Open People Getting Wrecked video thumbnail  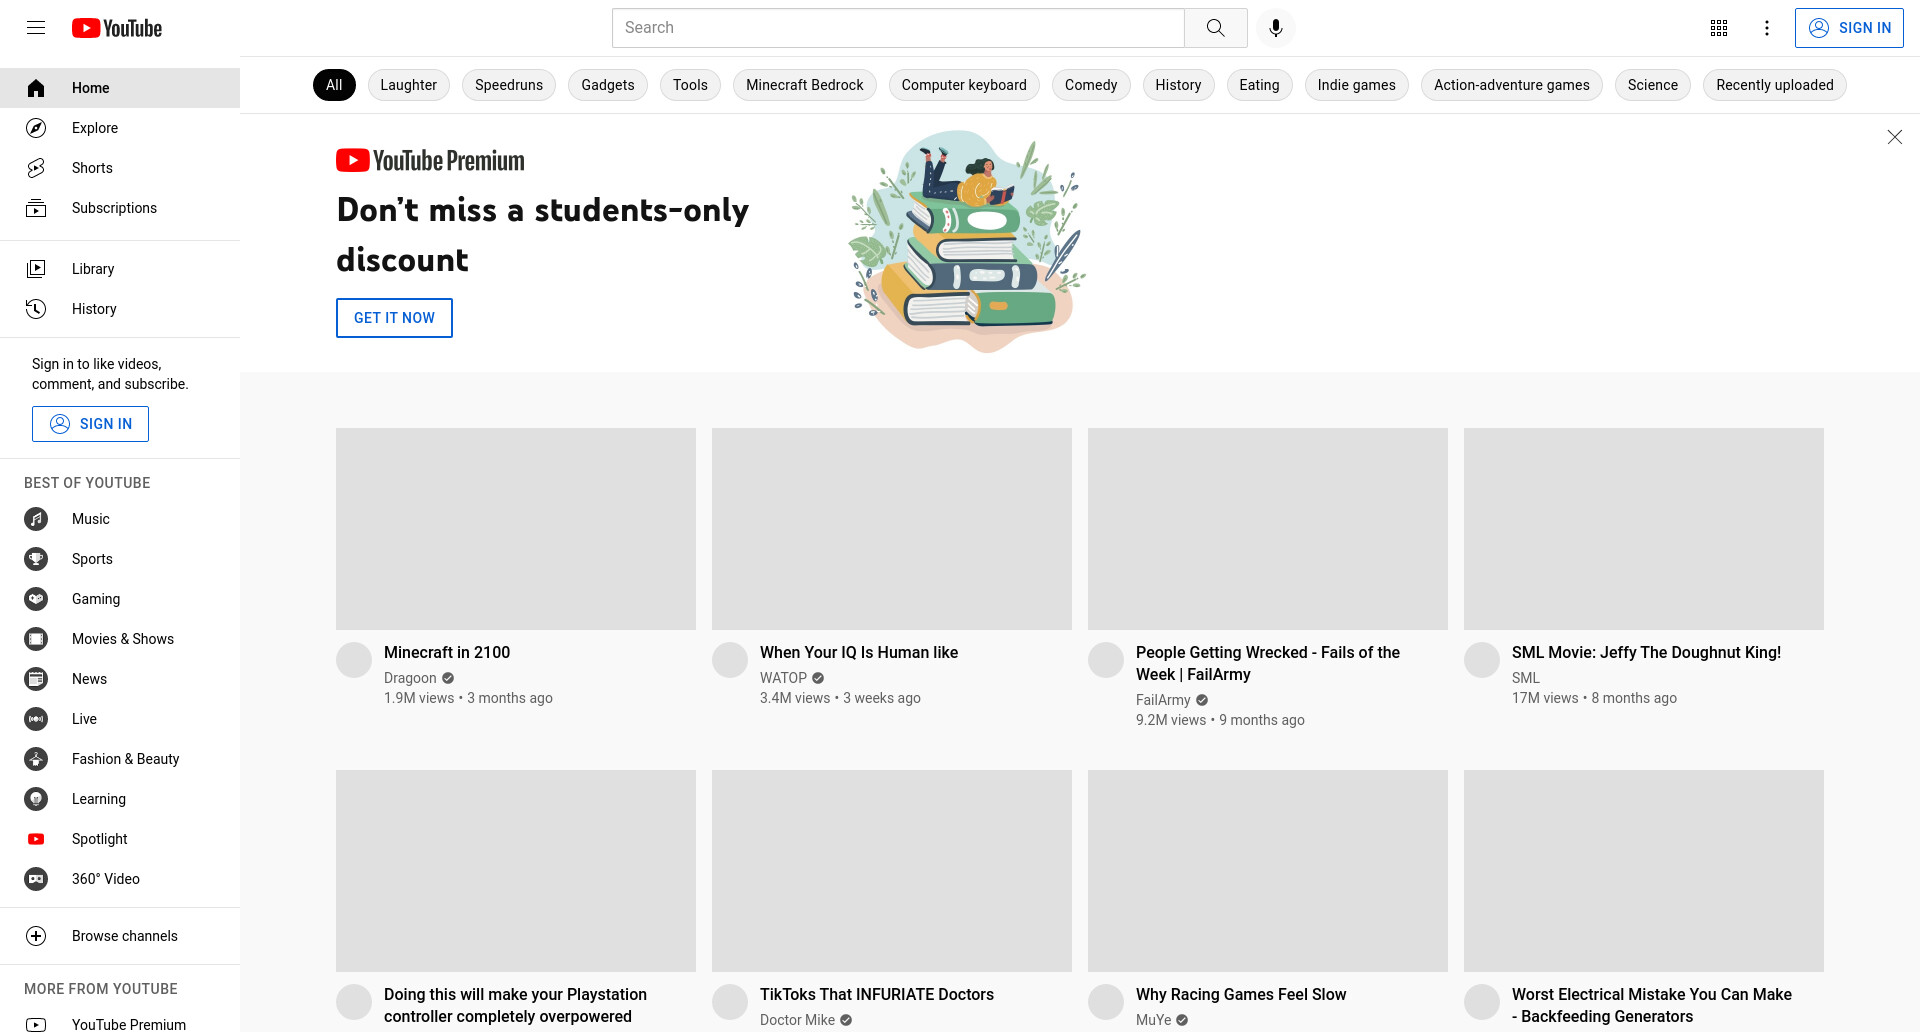pyautogui.click(x=1268, y=529)
